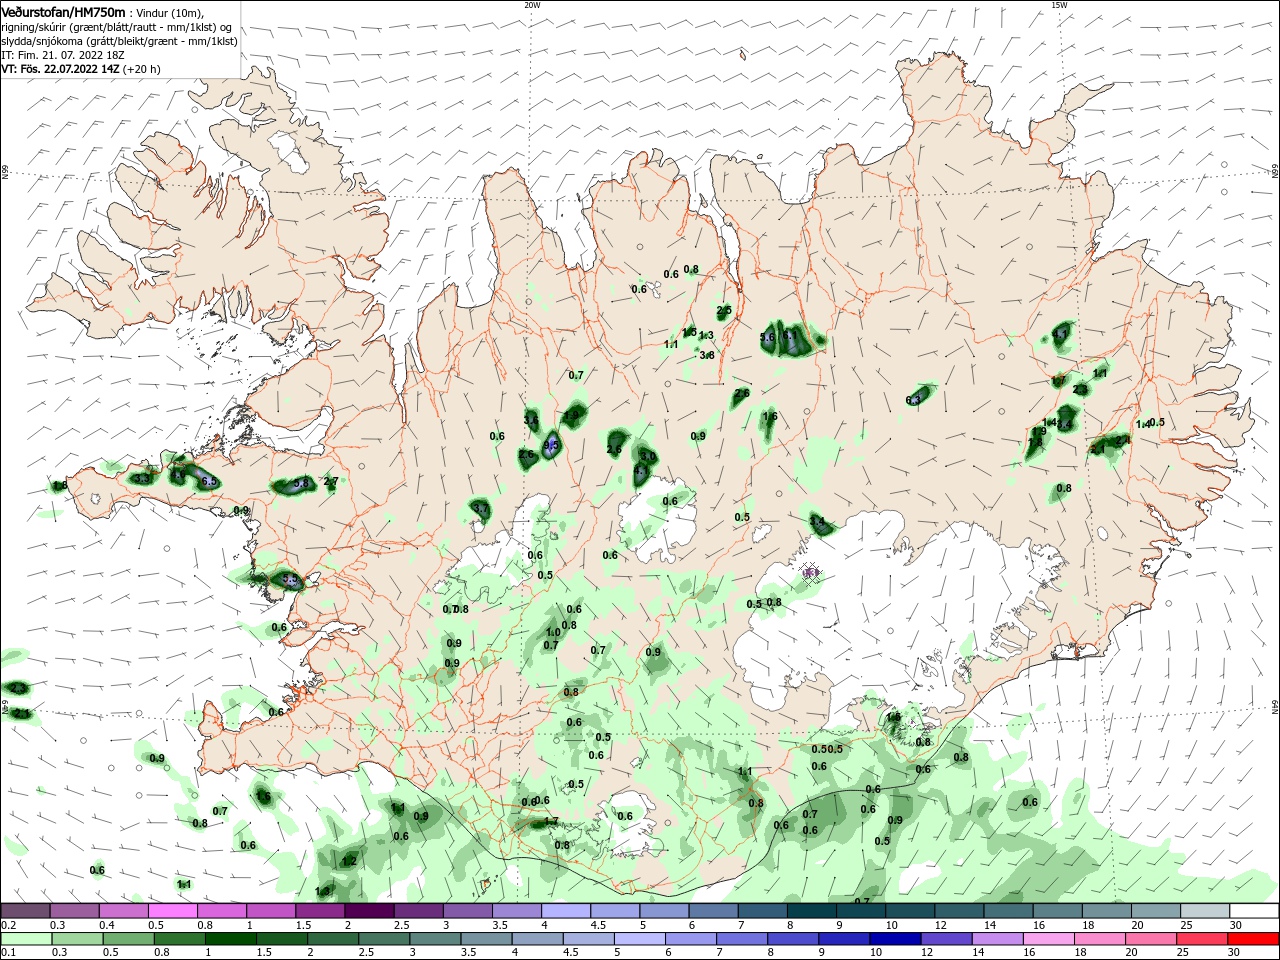Choose the 4 blue-grey swatch in green legend
This screenshot has height=960, width=1280.
pyautogui.click(x=537, y=939)
